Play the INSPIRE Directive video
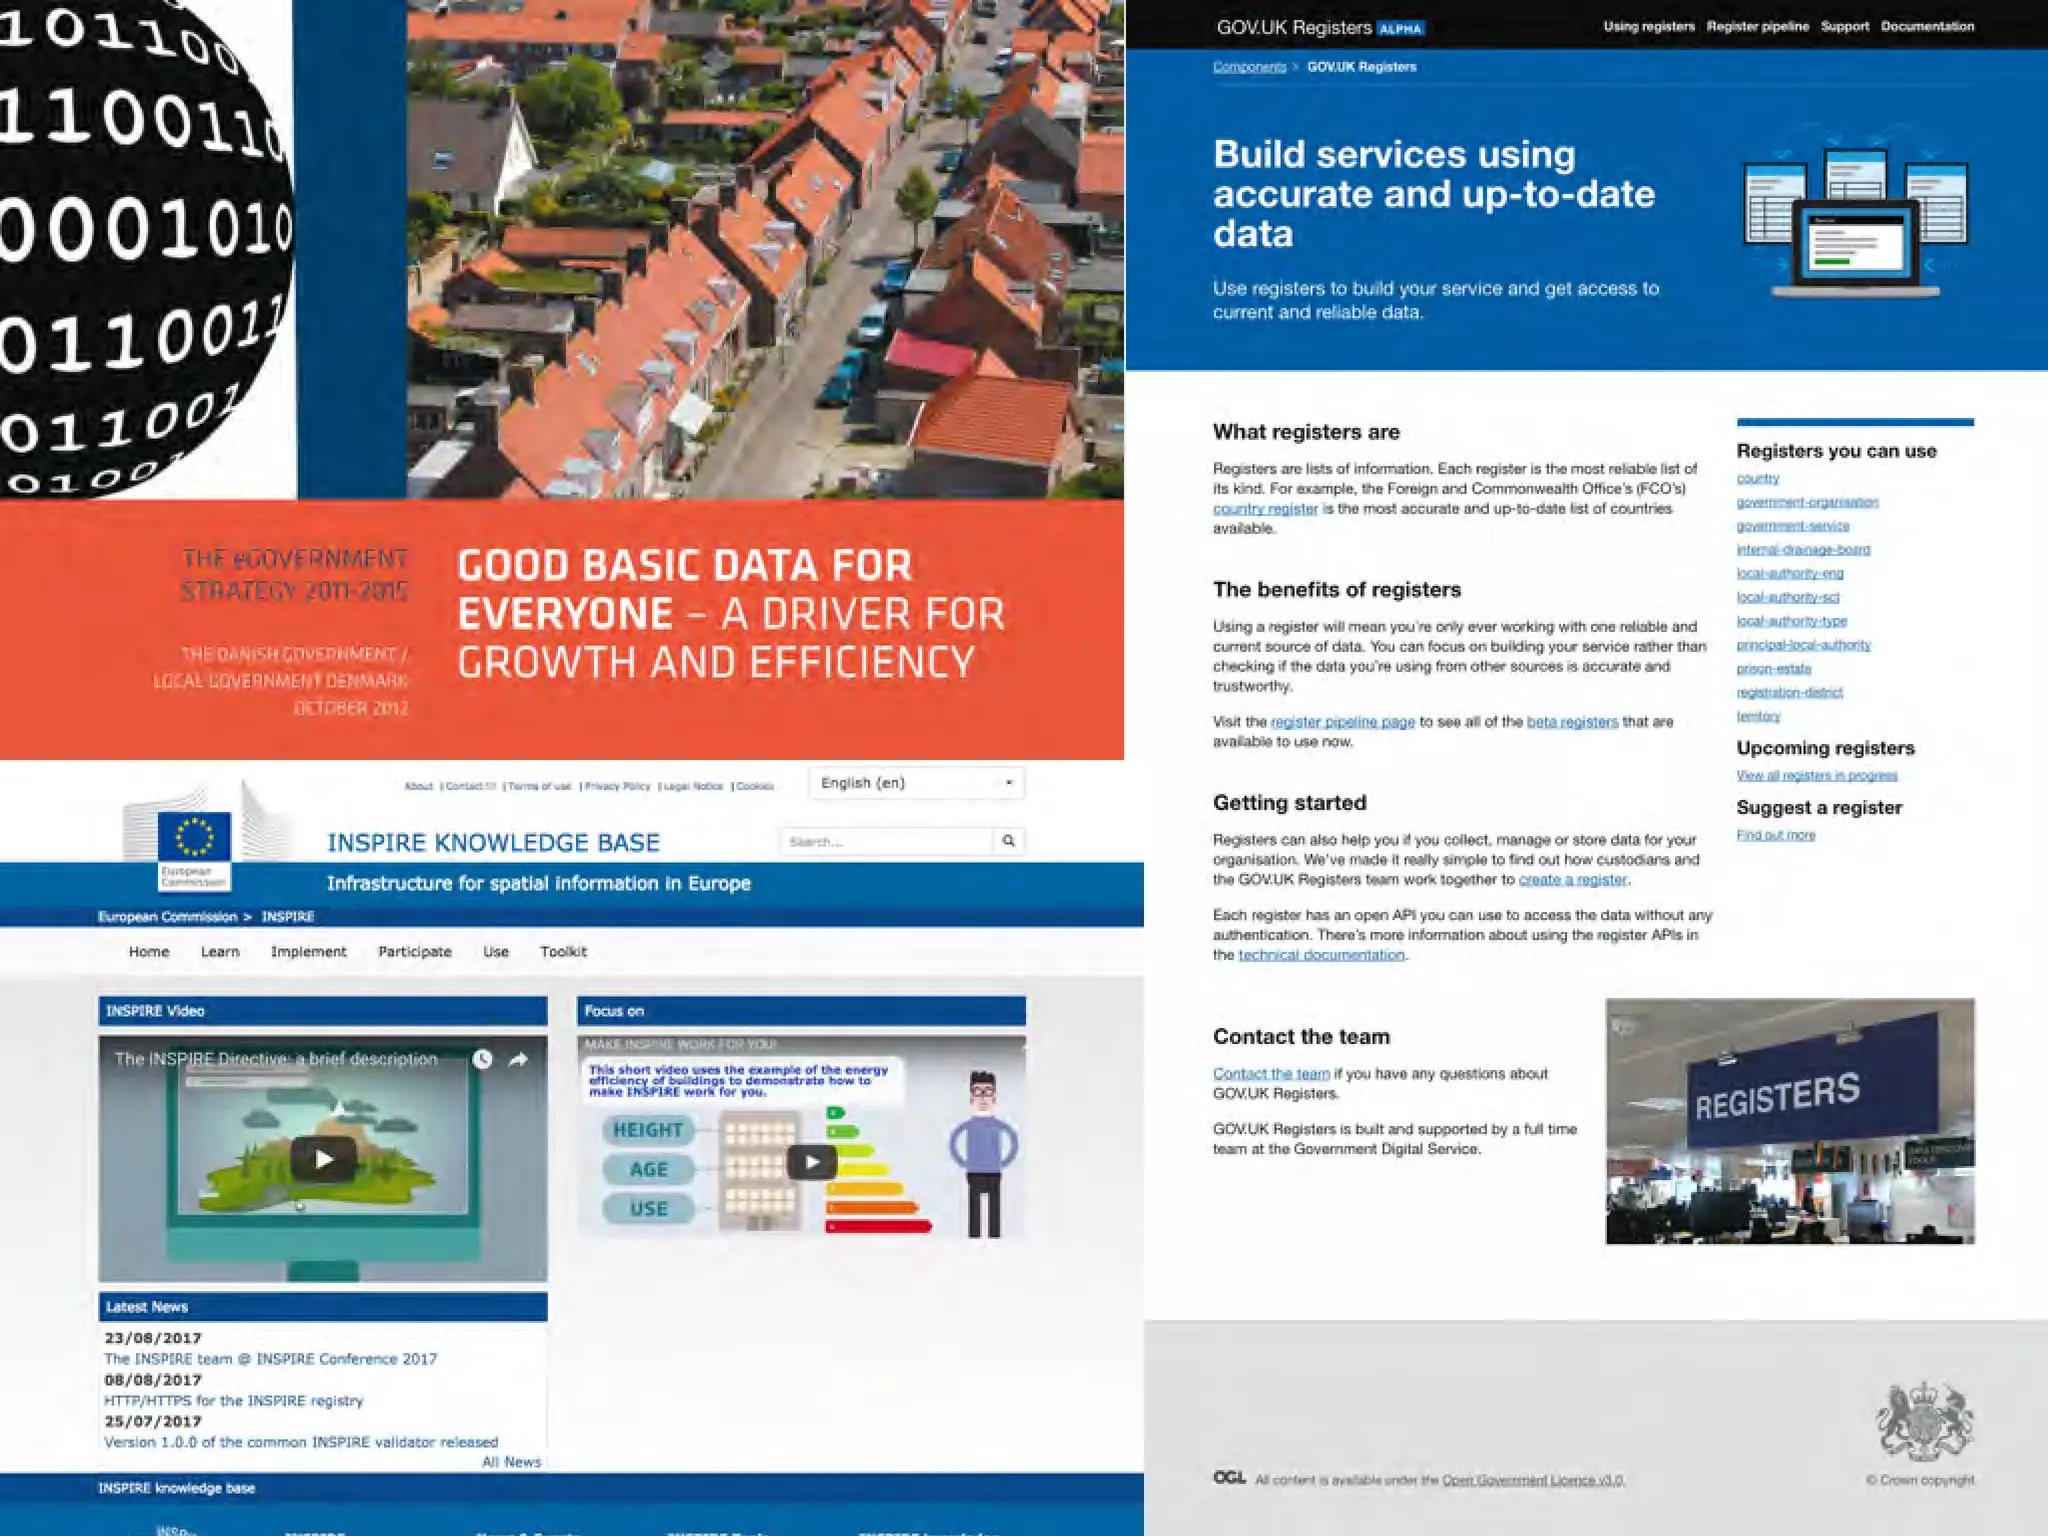Image resolution: width=2048 pixels, height=1536 pixels. pyautogui.click(x=323, y=1159)
